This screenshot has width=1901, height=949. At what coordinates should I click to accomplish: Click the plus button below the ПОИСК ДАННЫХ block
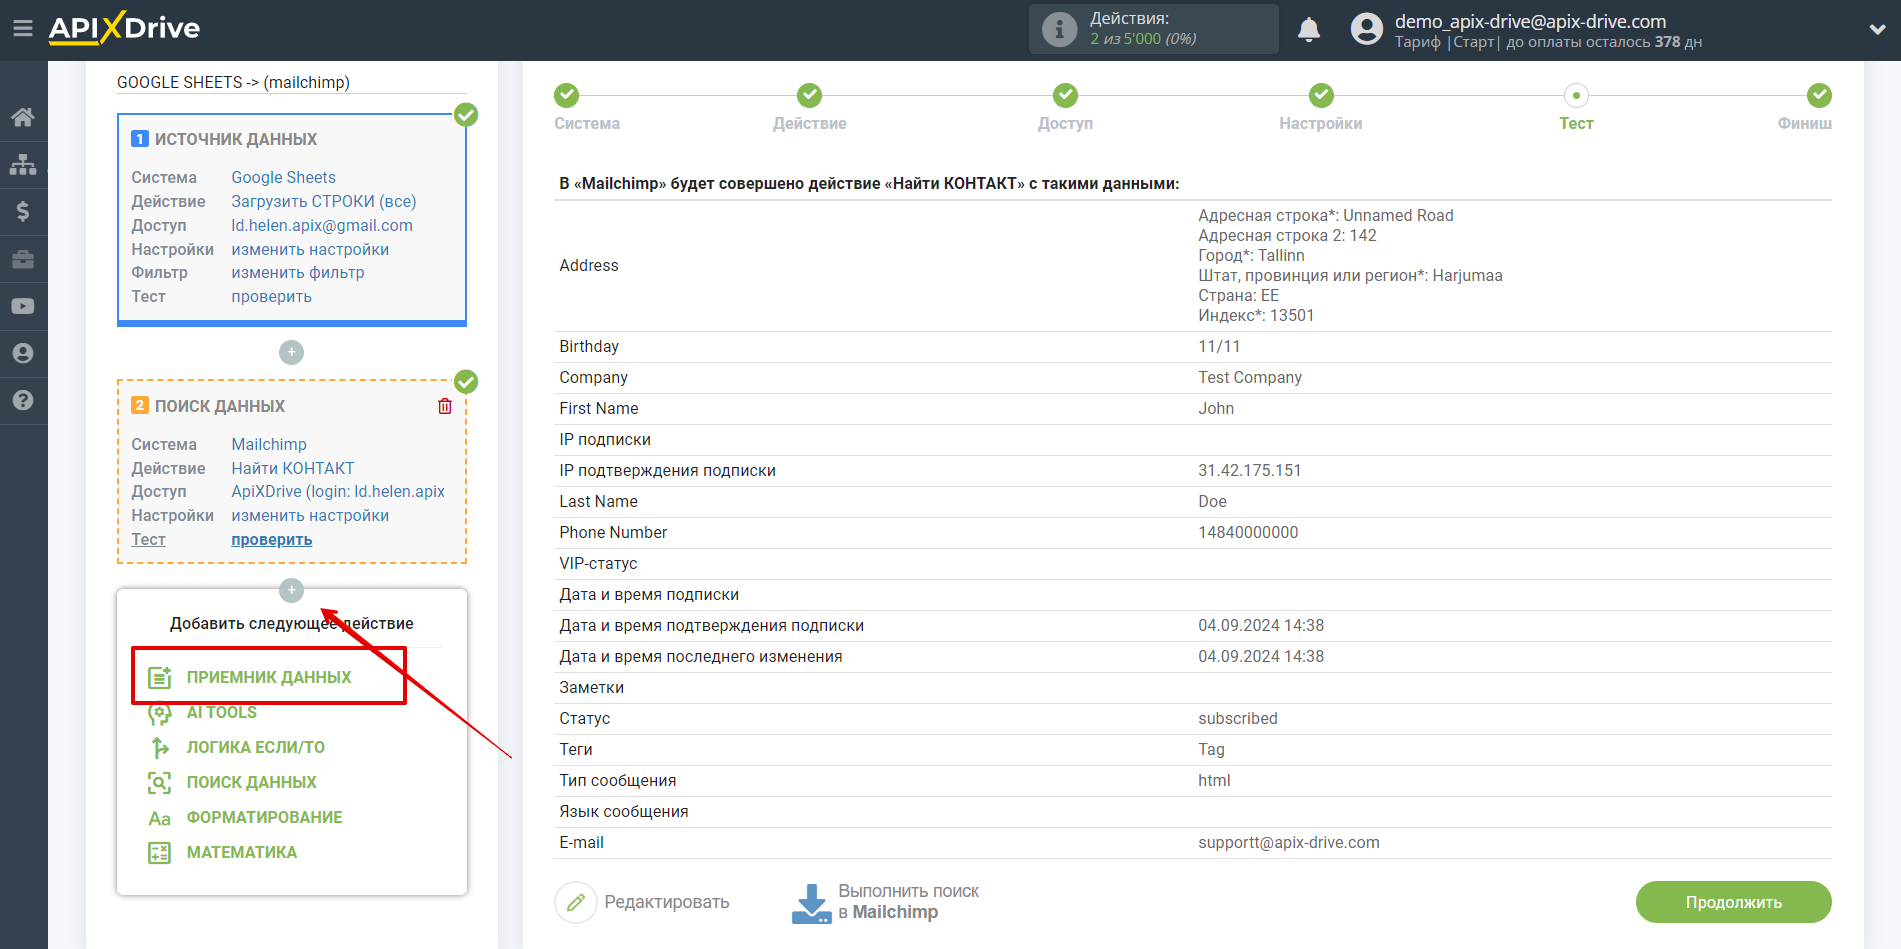[291, 590]
